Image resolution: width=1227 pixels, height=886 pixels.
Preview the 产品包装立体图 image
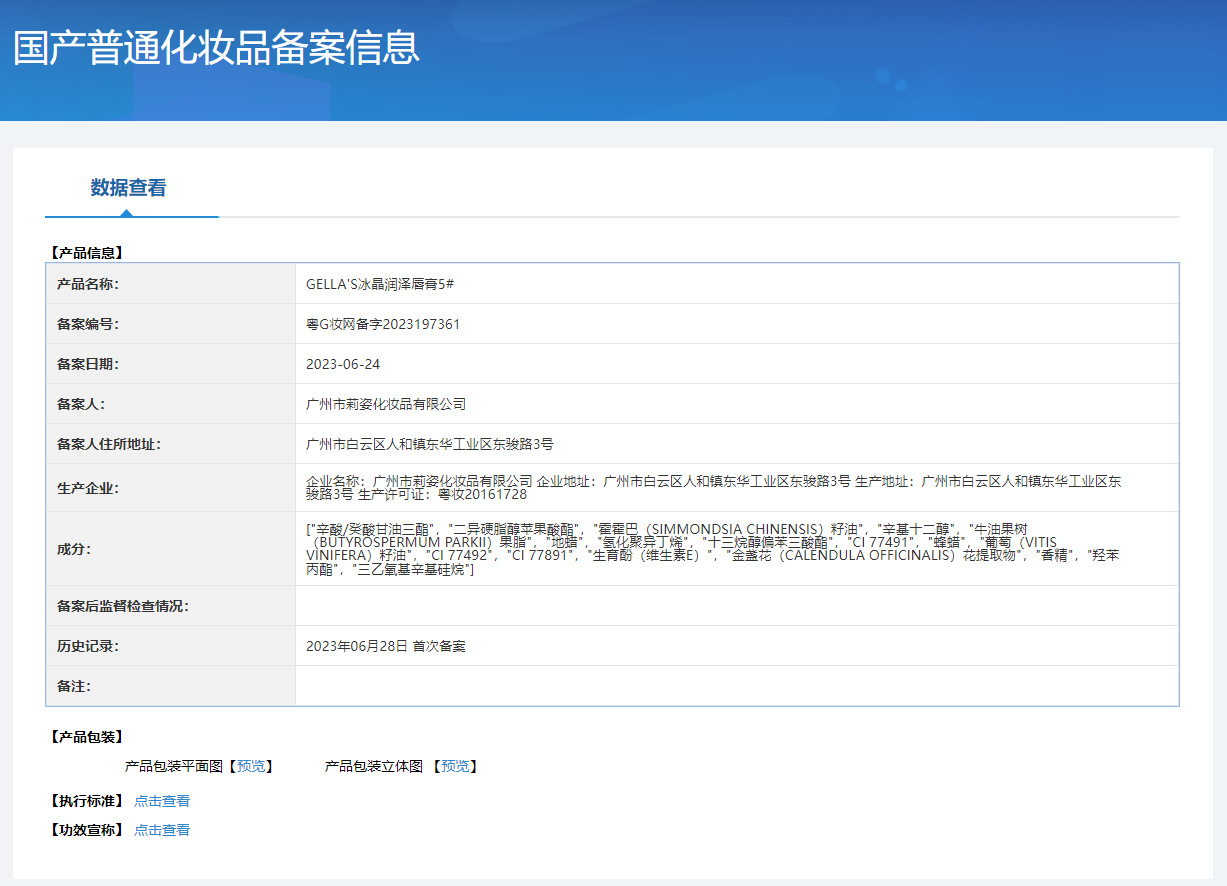(455, 766)
